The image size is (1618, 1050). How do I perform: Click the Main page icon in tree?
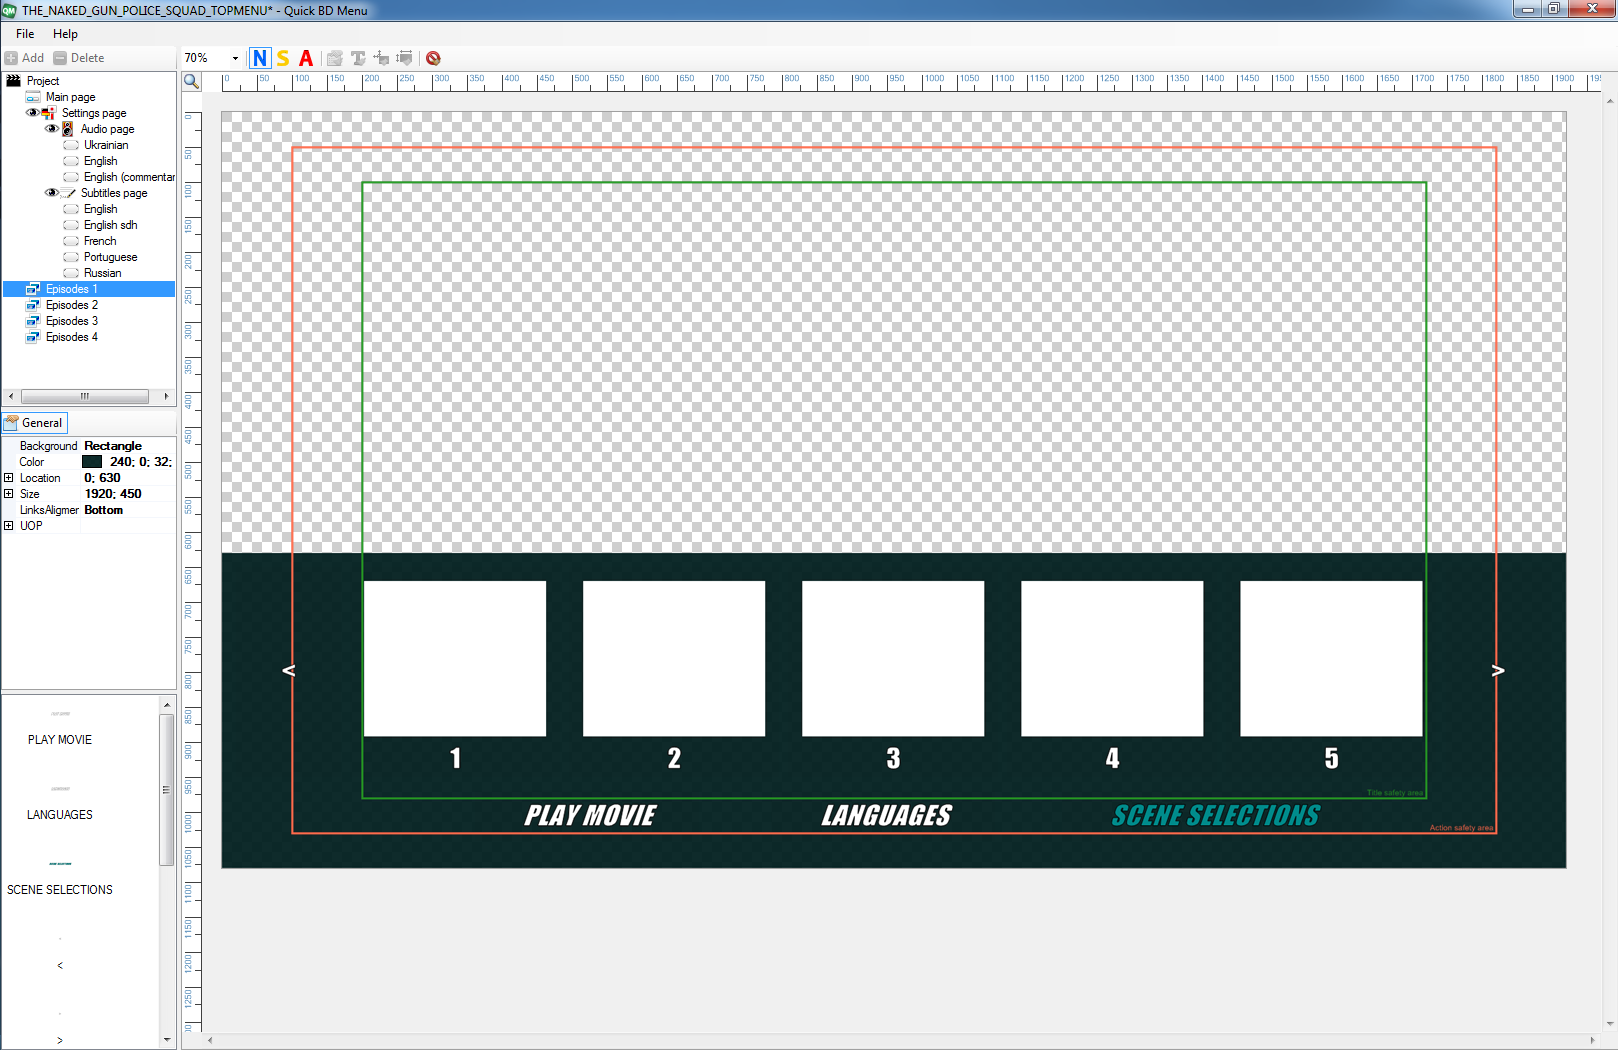coord(33,97)
